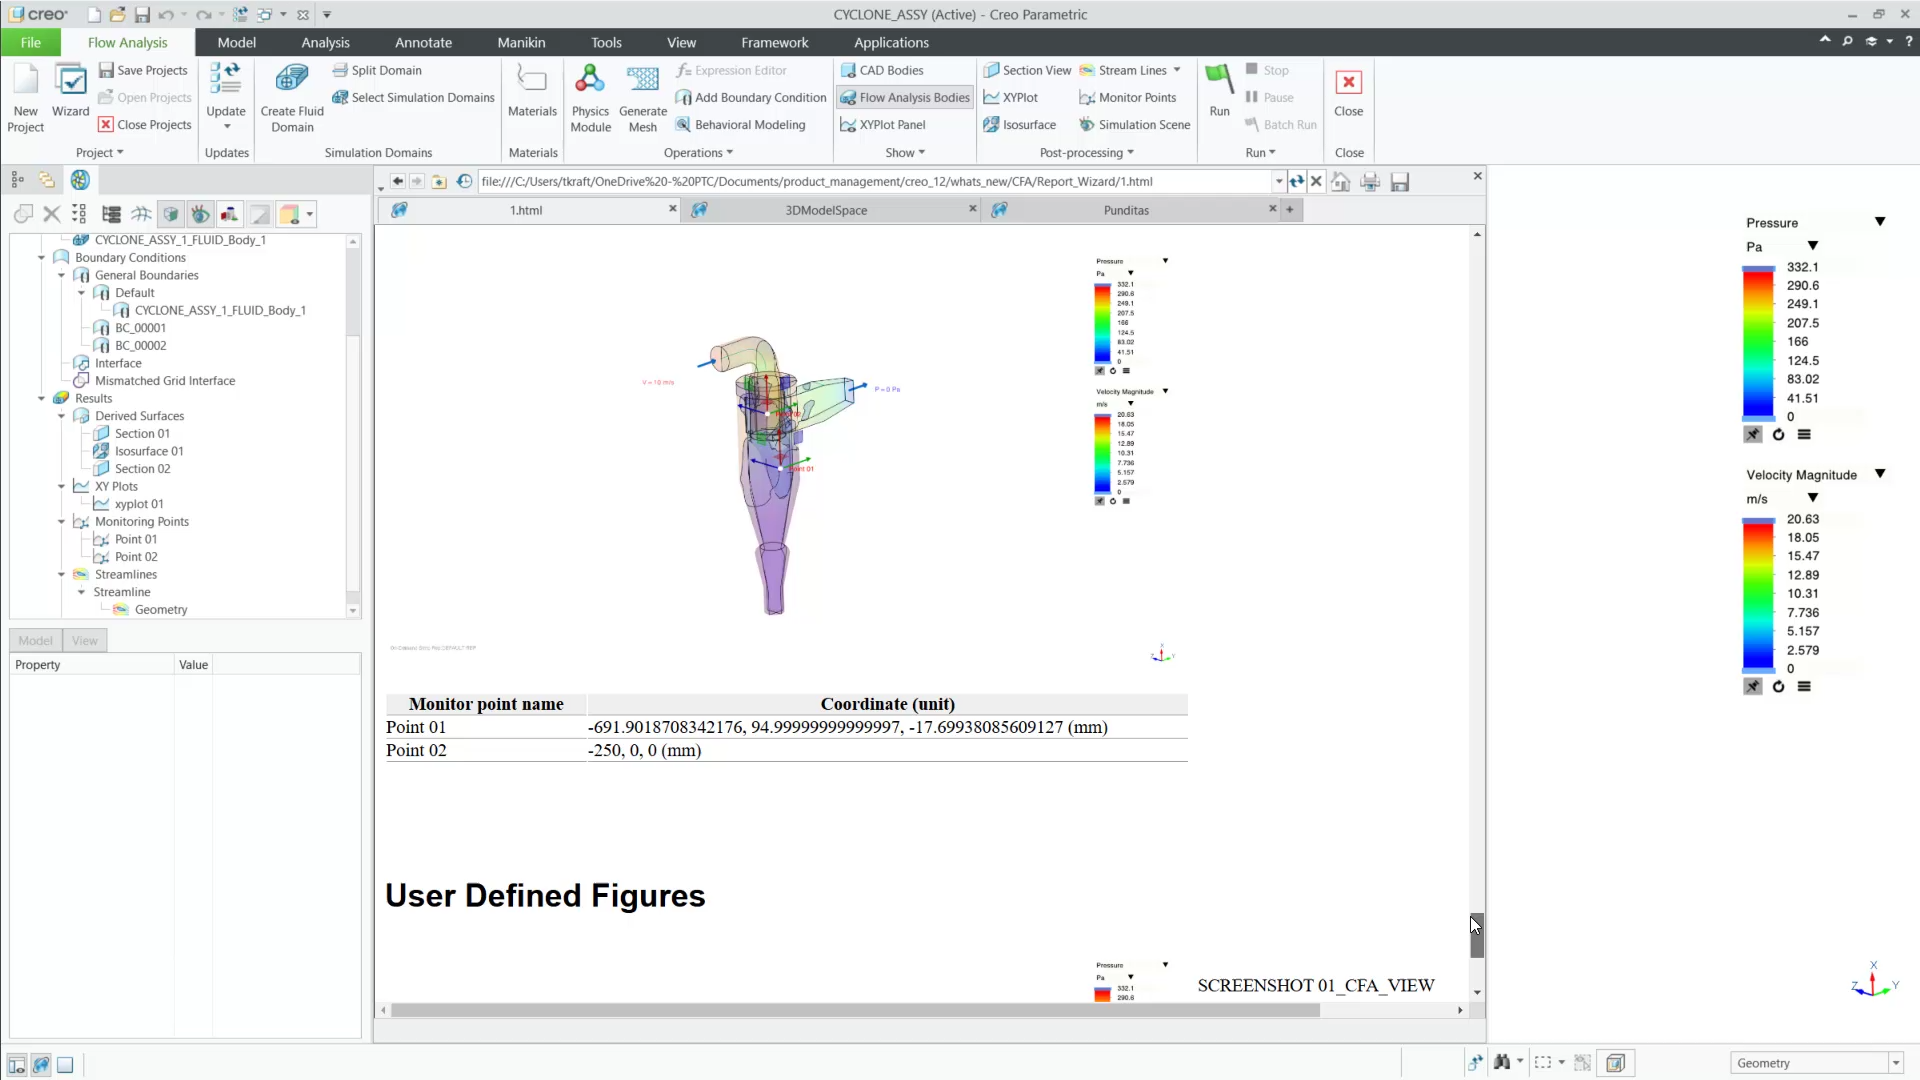Open the Geometry filter dropdown

1895,1063
